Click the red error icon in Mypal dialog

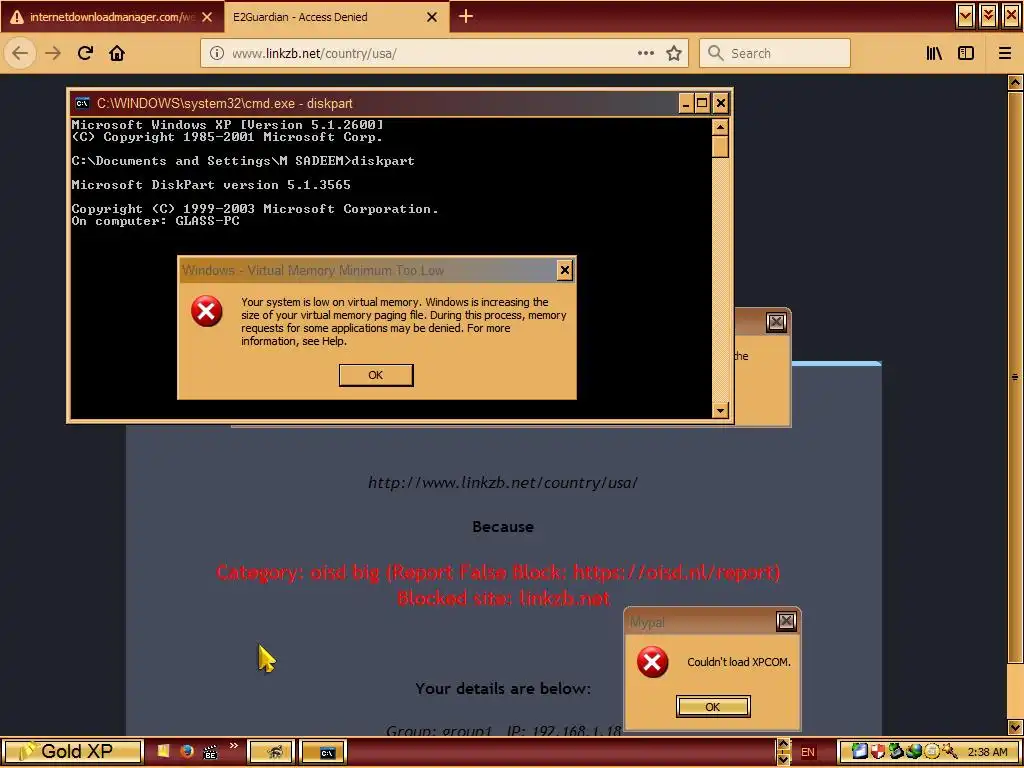click(x=652, y=662)
